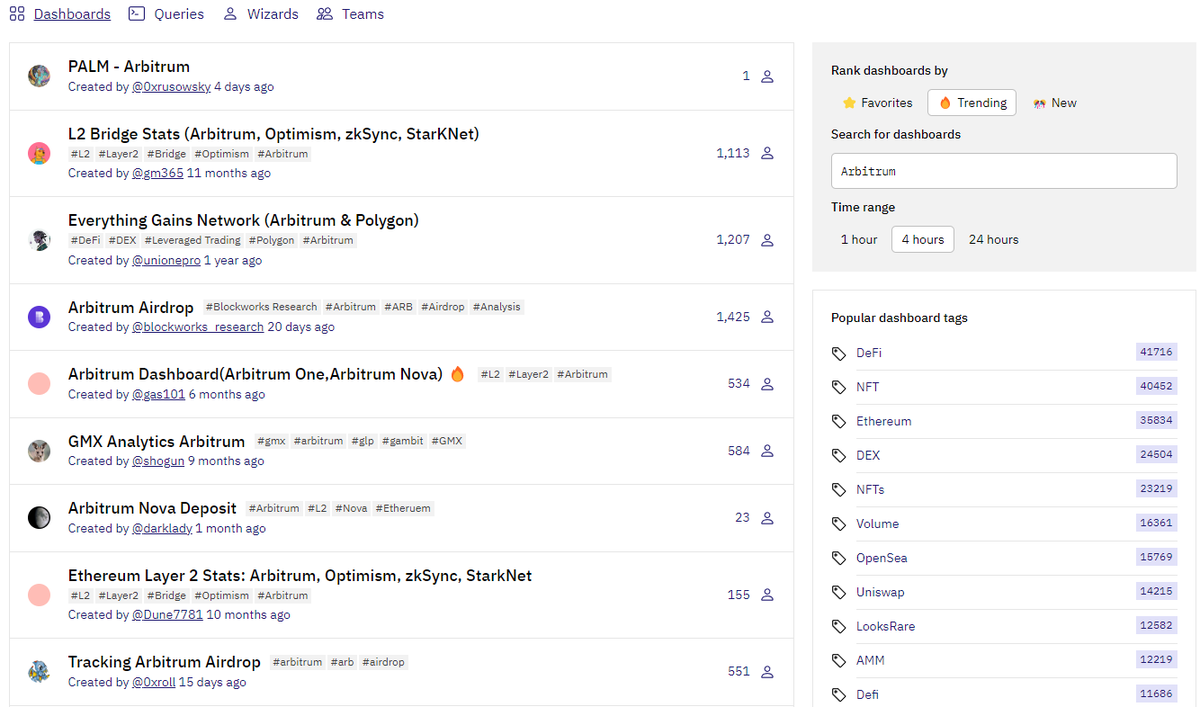Rank dashboards by Favorites
The width and height of the screenshot is (1200, 707).
tap(877, 103)
